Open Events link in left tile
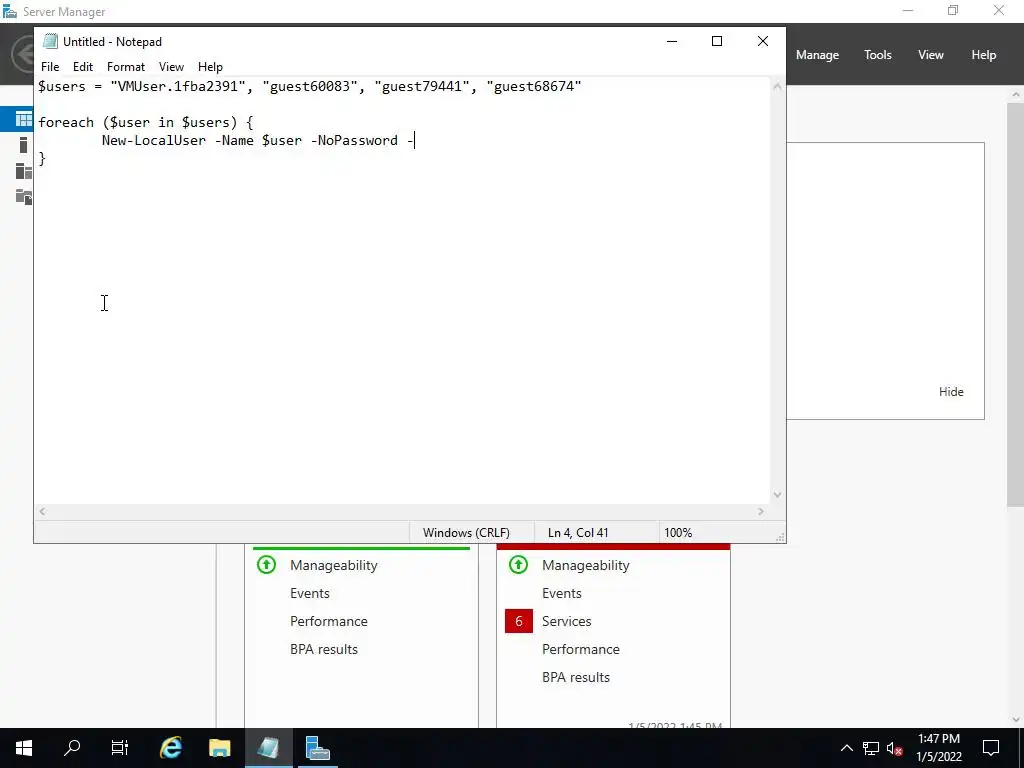Image resolution: width=1024 pixels, height=768 pixels. click(x=310, y=593)
